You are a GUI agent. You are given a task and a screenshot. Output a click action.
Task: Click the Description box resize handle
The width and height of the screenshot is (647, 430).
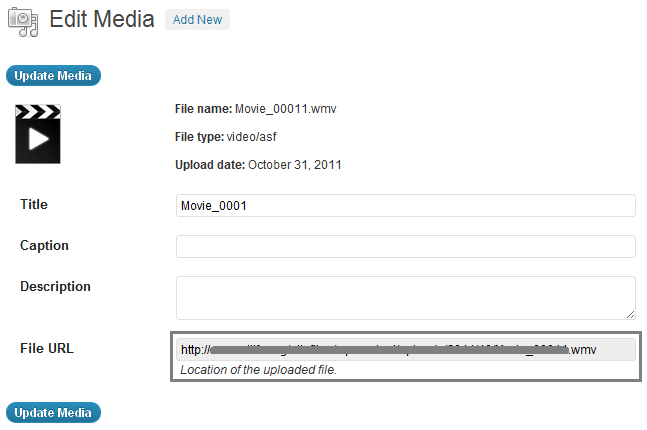tap(630, 313)
